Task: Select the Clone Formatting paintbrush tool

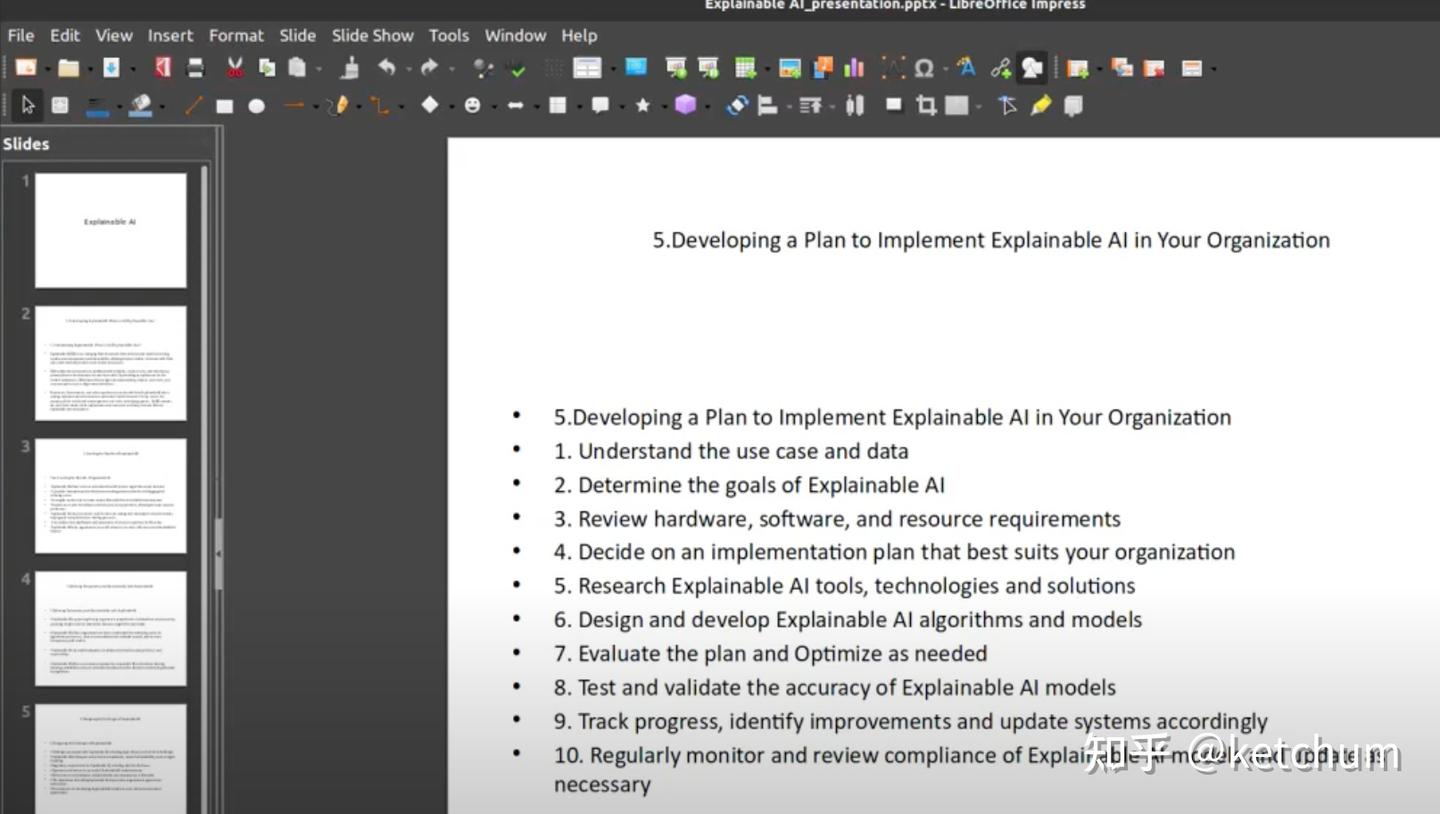Action: click(x=350, y=67)
